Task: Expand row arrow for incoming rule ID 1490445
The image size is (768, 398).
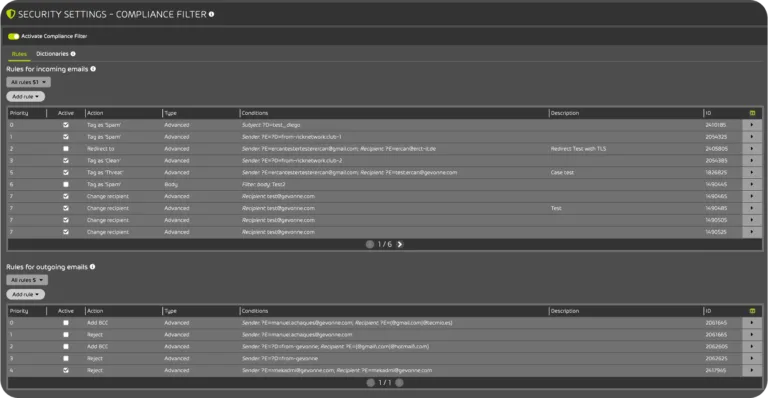Action: (x=752, y=185)
